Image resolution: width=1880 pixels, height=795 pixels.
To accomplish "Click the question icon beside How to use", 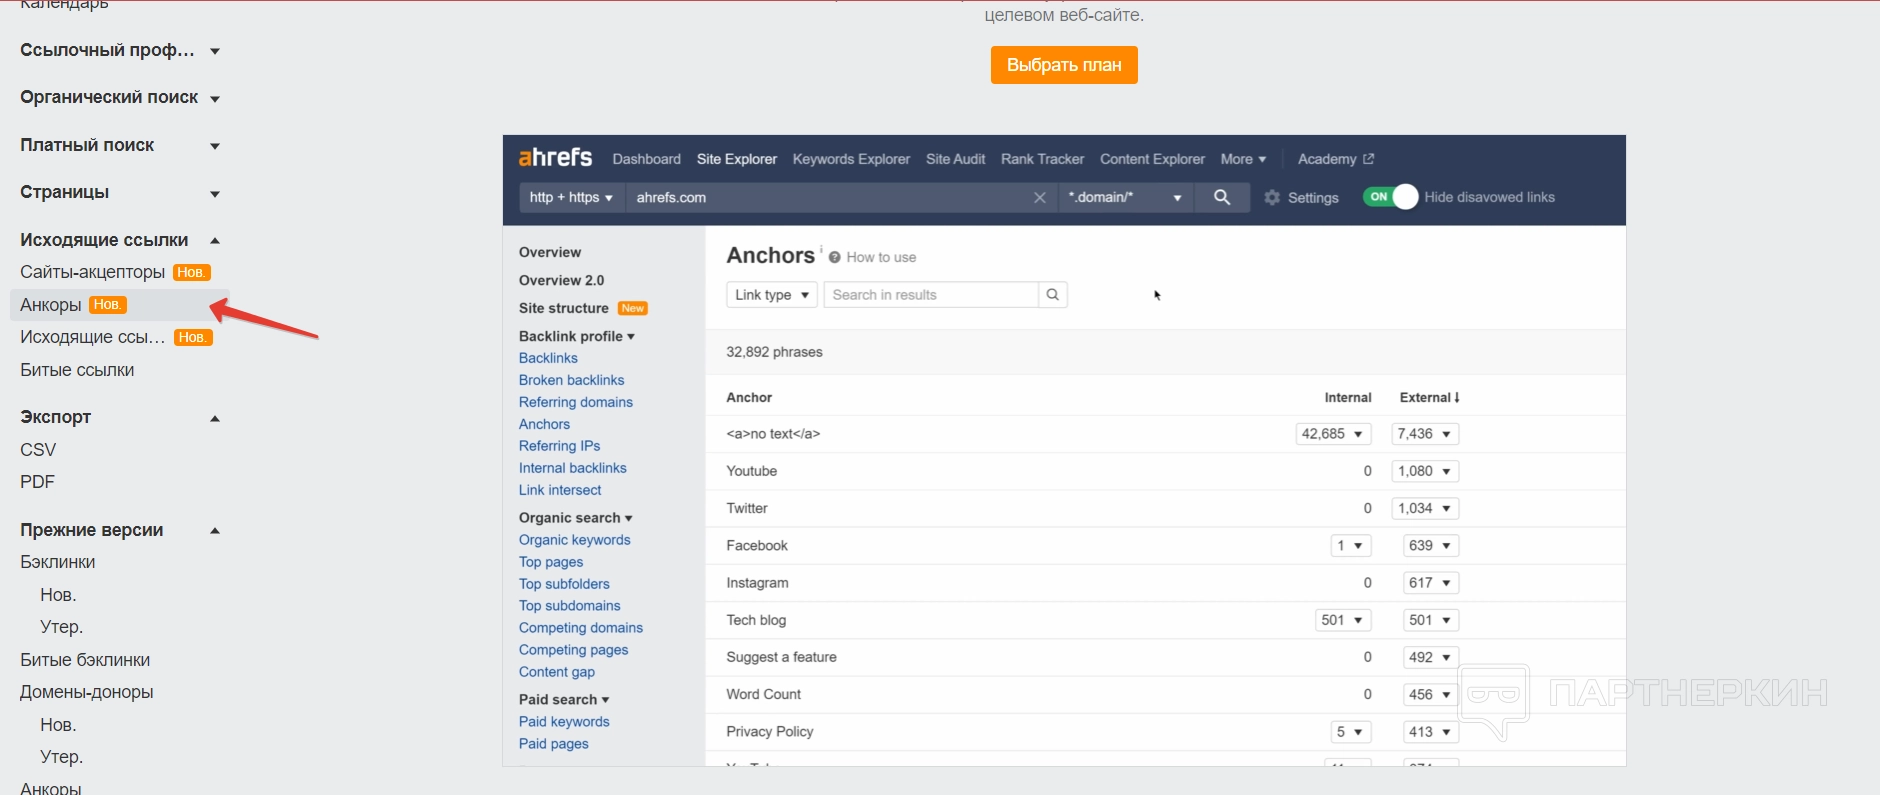I will pos(834,257).
